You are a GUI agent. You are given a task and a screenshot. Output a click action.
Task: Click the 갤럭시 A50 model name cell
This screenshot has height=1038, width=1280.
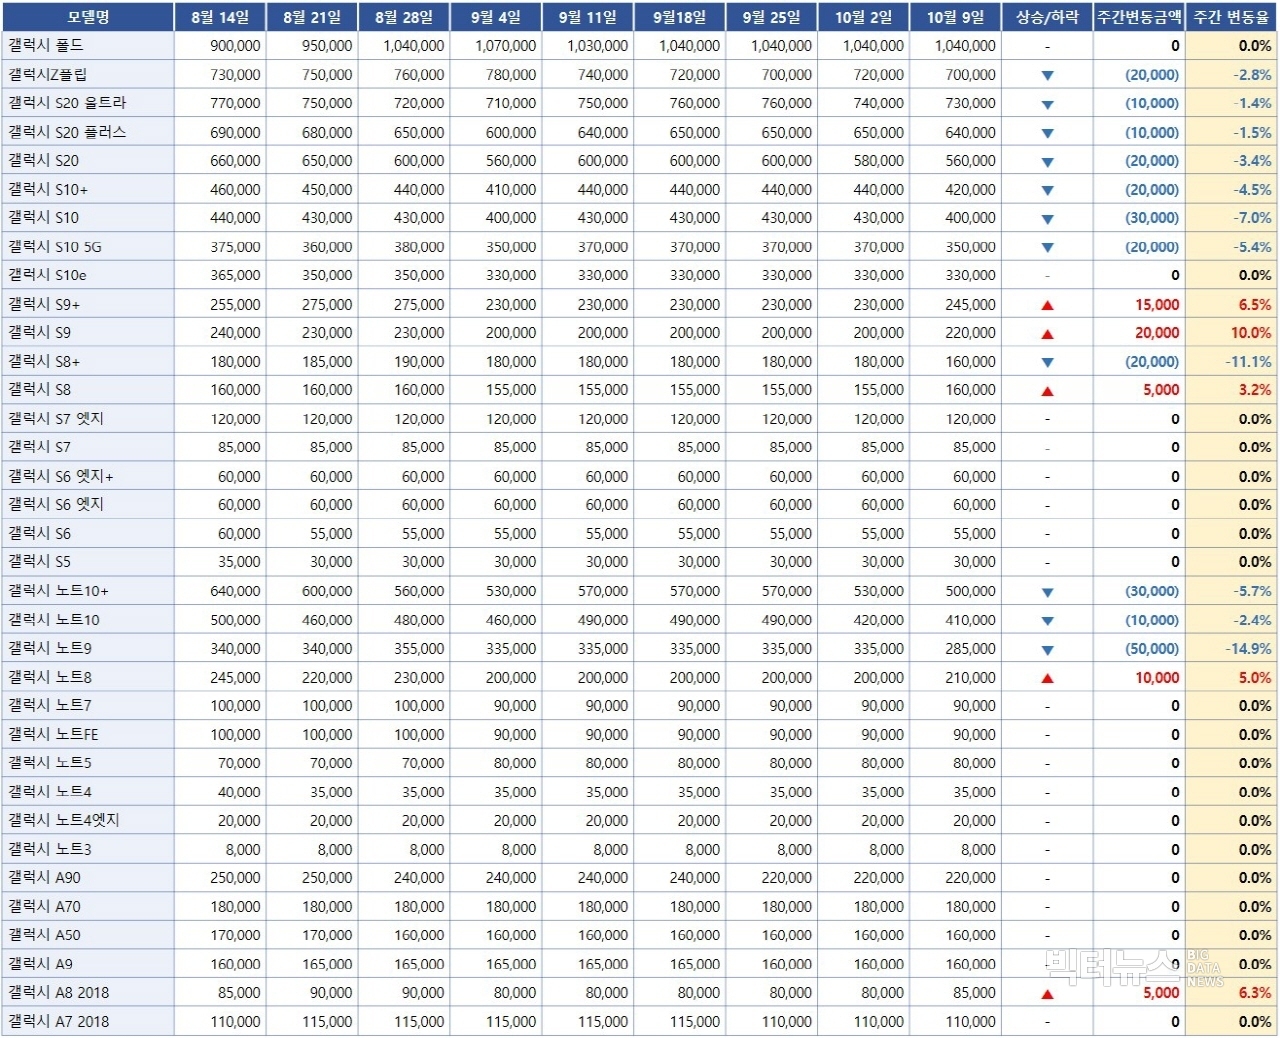pos(88,935)
